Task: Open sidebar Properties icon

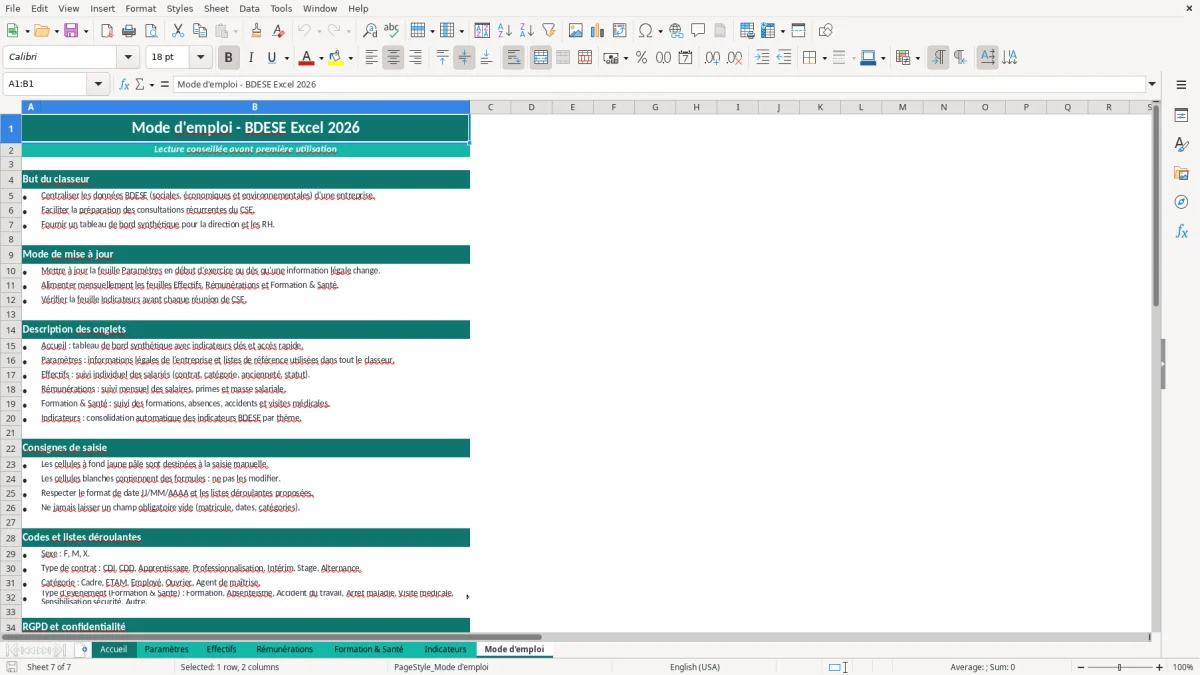Action: [1181, 116]
